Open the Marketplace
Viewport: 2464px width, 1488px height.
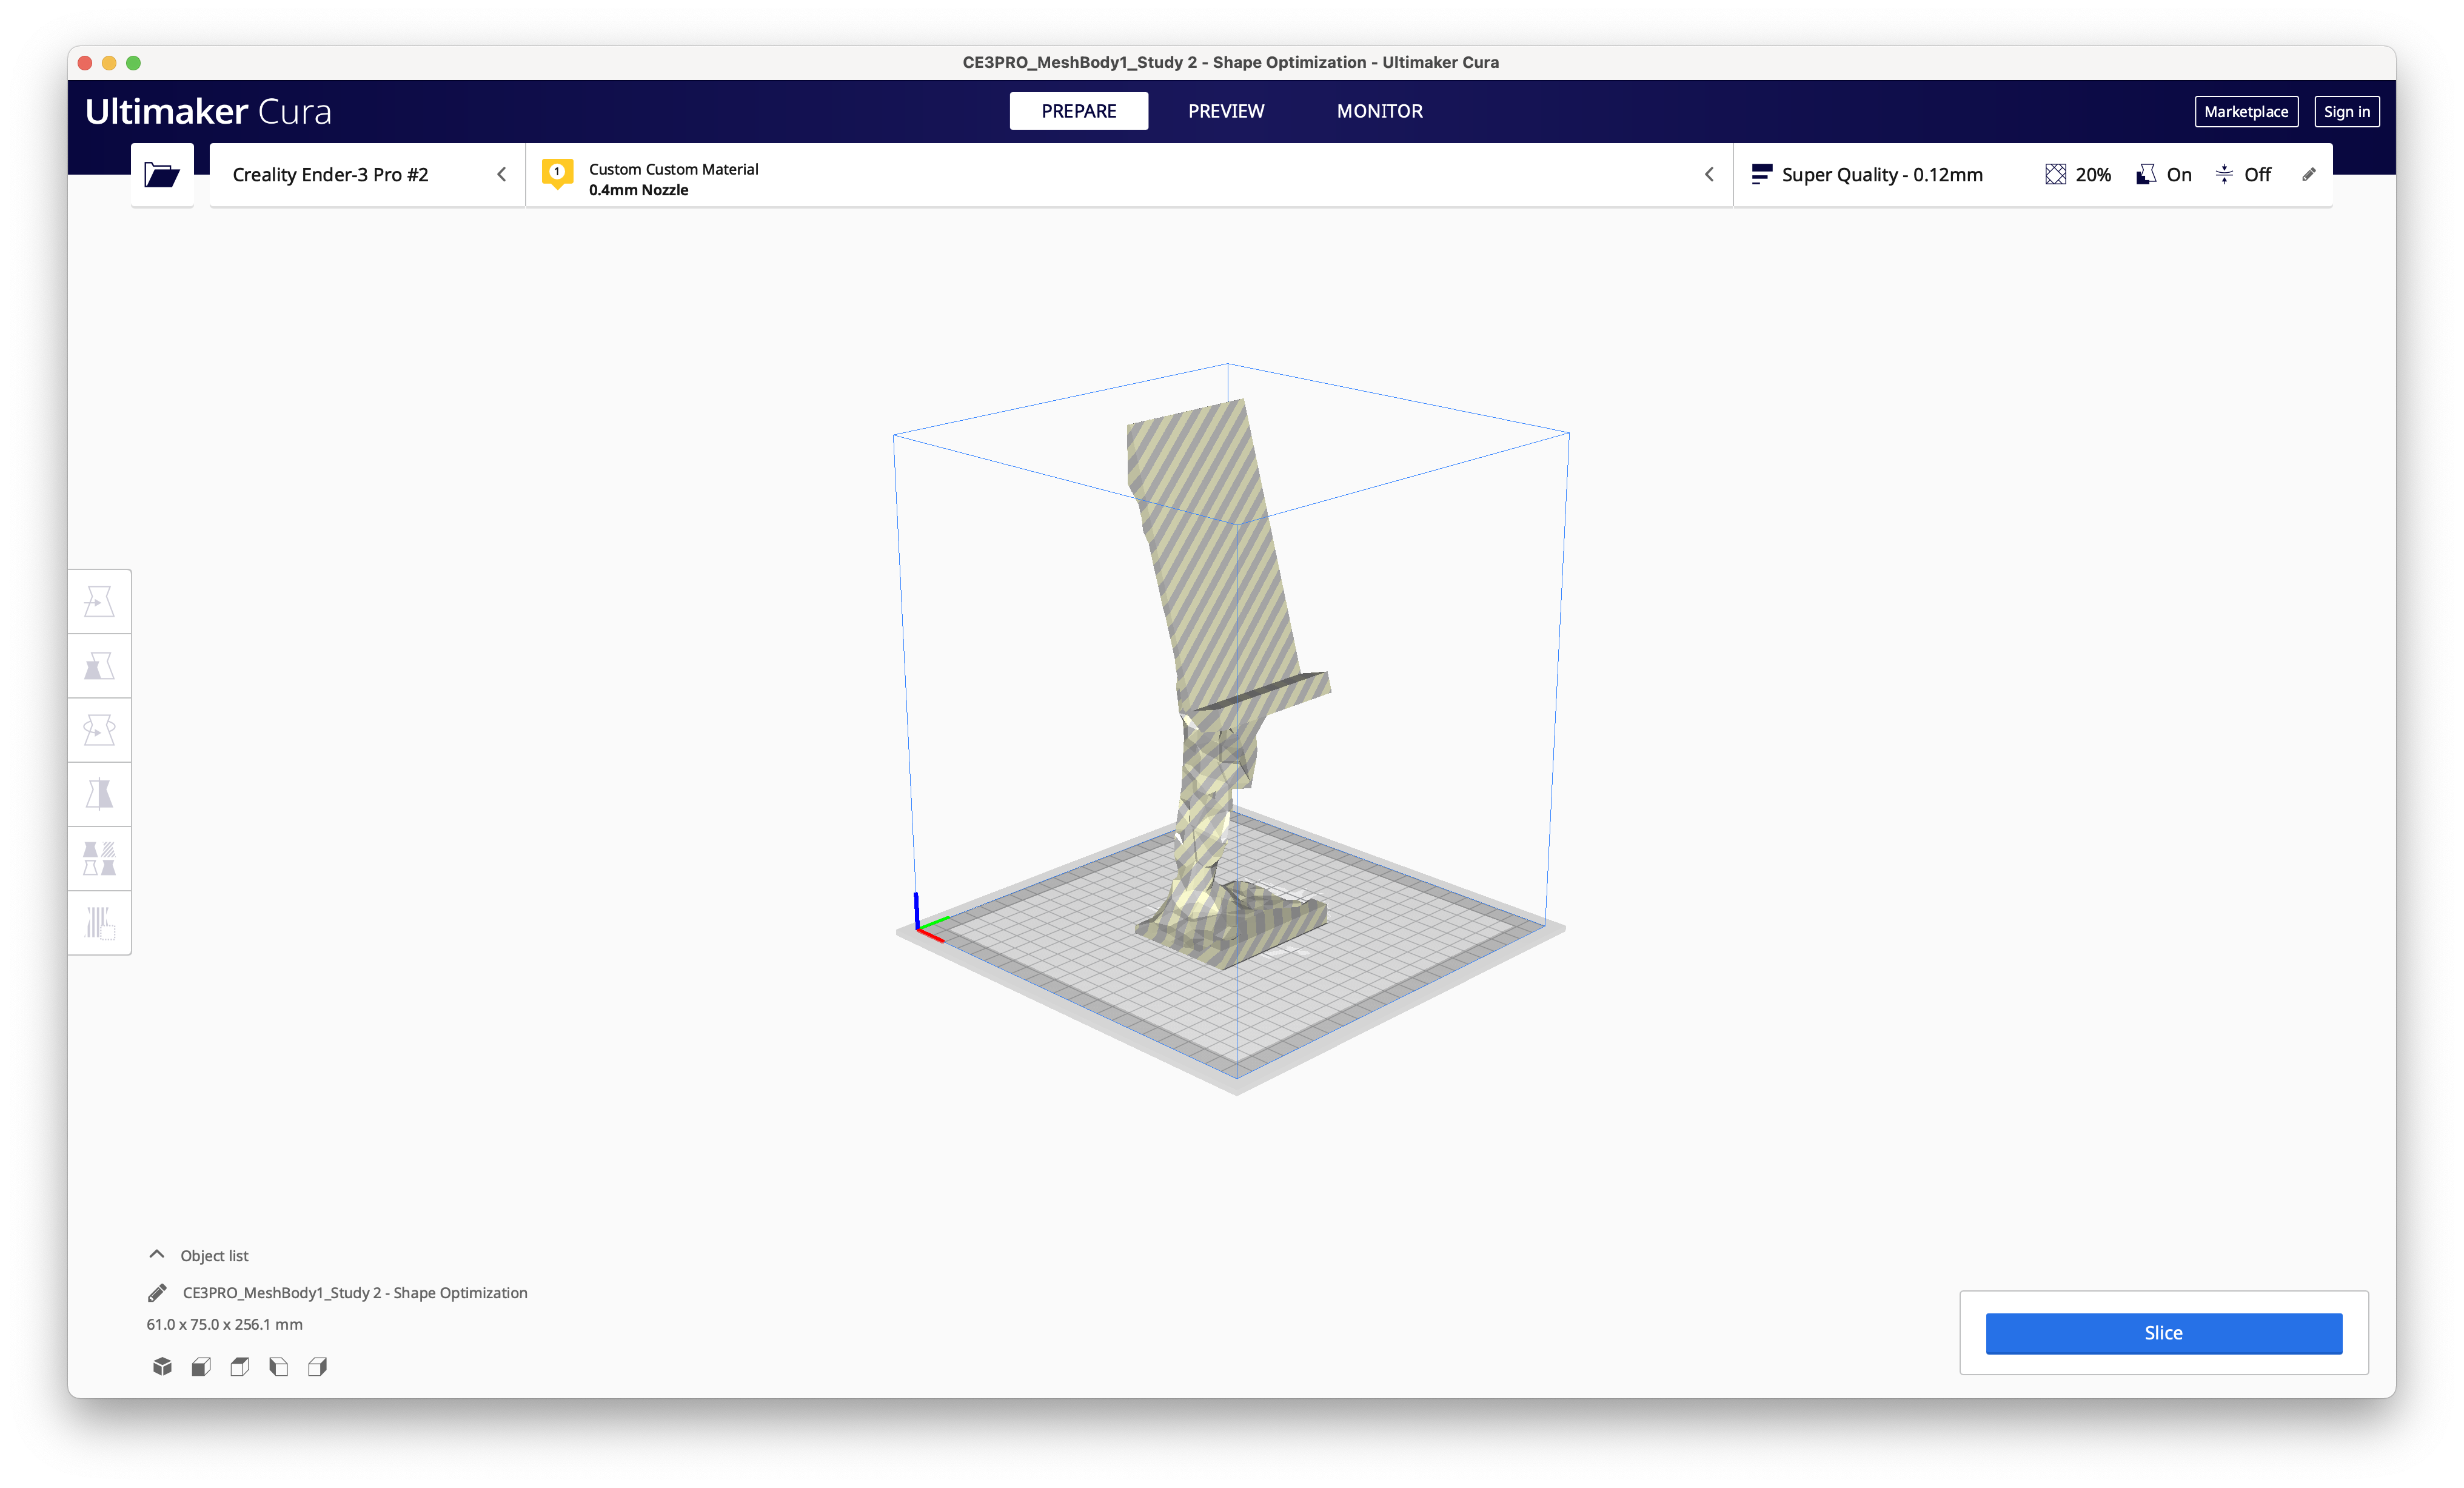coord(2245,112)
